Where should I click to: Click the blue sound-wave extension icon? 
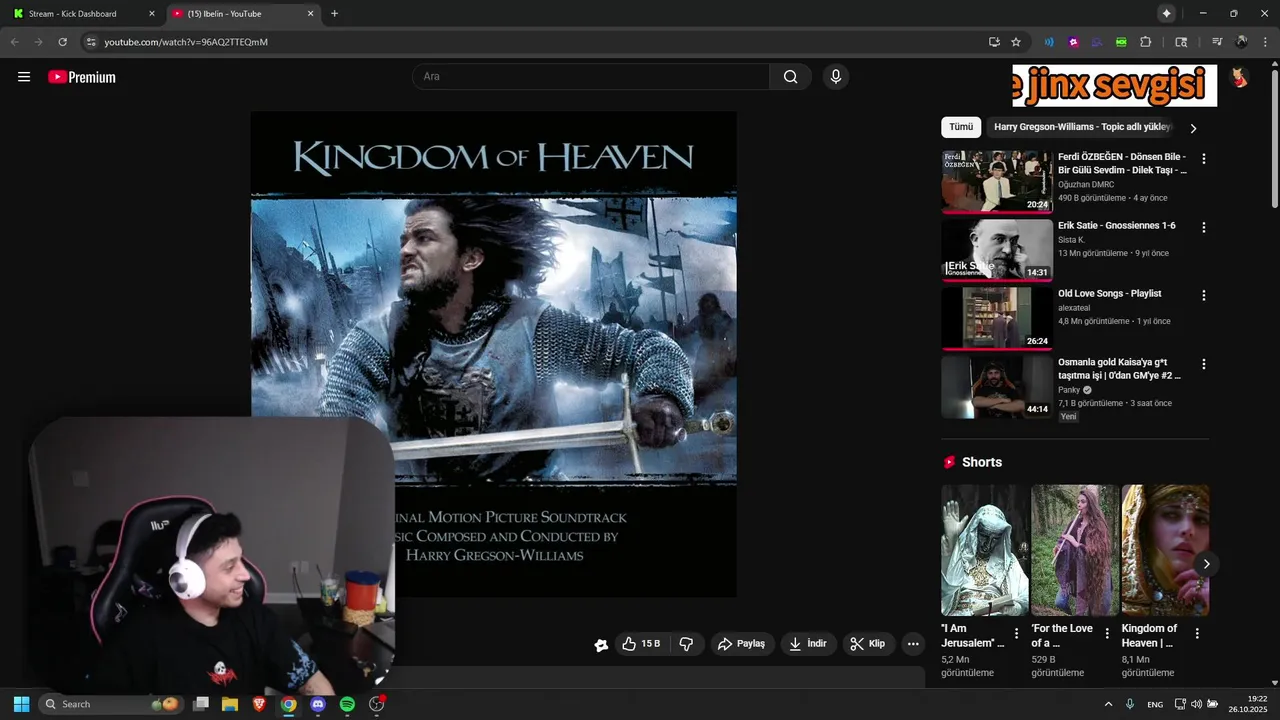click(1049, 42)
